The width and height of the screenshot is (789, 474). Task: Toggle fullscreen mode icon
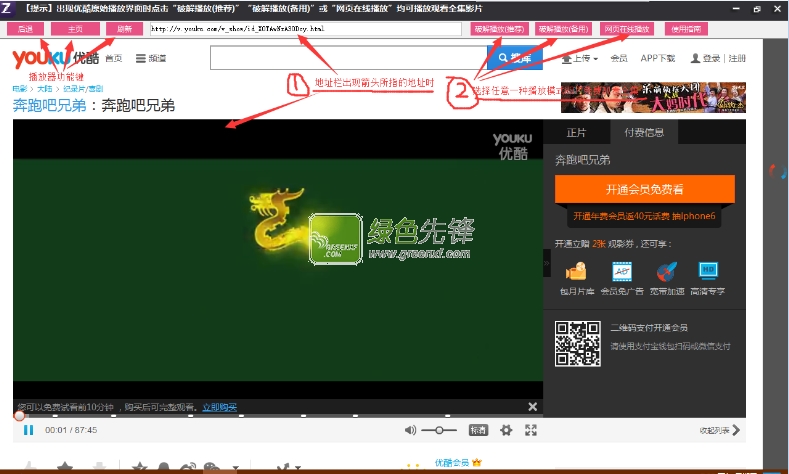point(531,430)
